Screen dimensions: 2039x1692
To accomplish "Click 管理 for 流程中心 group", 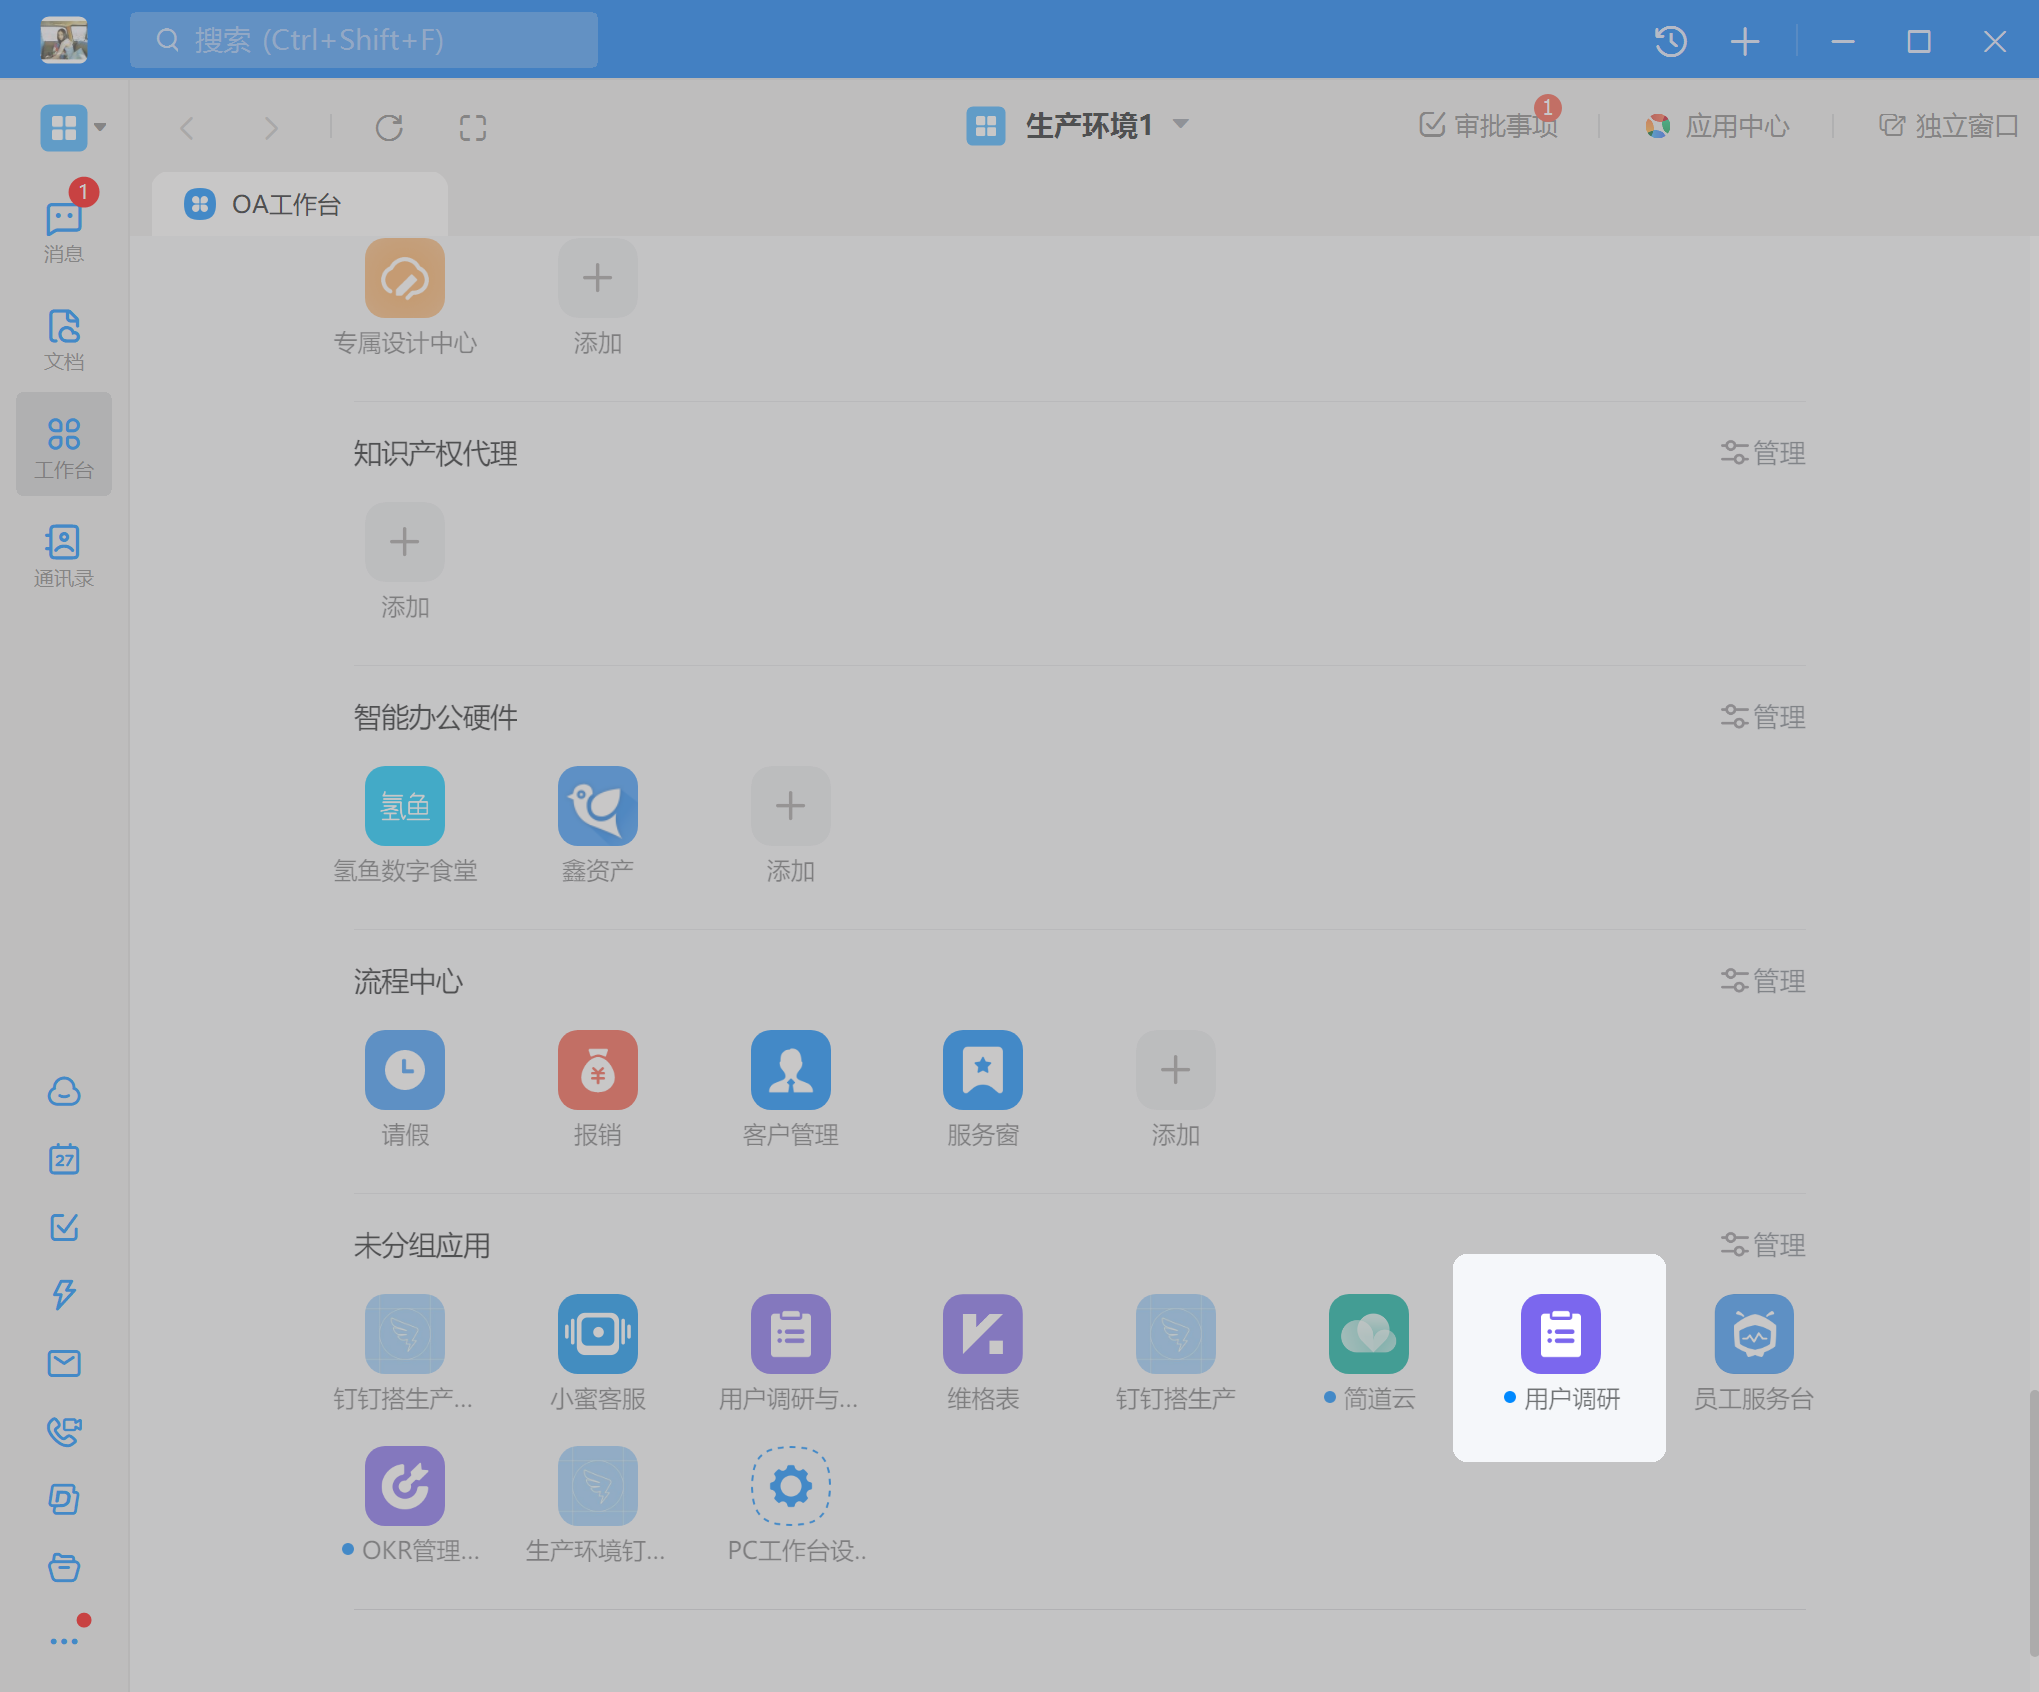I will click(1763, 981).
